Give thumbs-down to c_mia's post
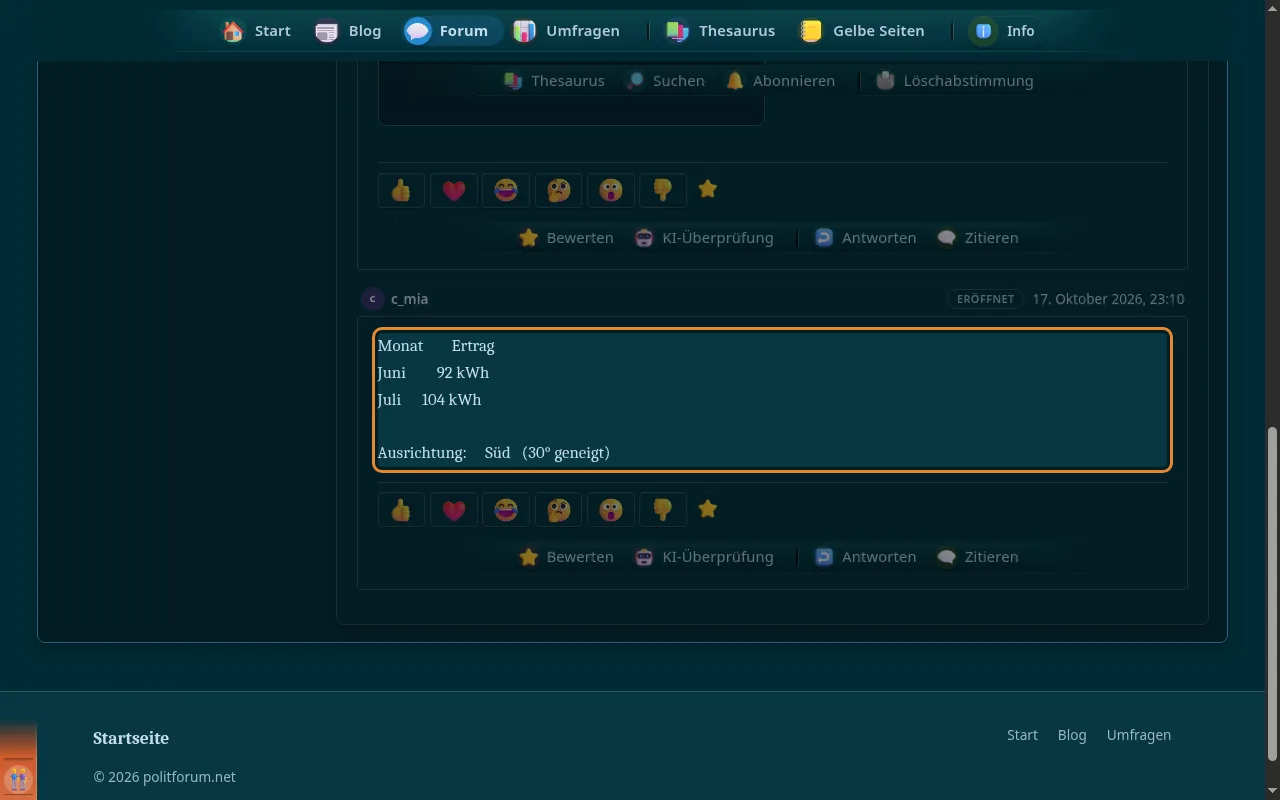Image resolution: width=1280 pixels, height=800 pixels. tap(662, 510)
